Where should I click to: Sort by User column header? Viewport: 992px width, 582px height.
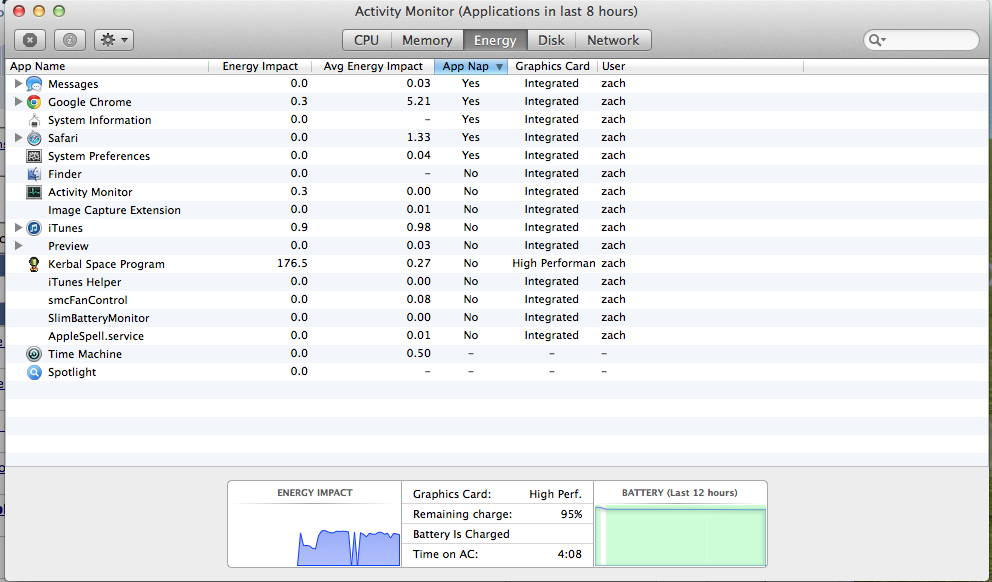point(700,66)
